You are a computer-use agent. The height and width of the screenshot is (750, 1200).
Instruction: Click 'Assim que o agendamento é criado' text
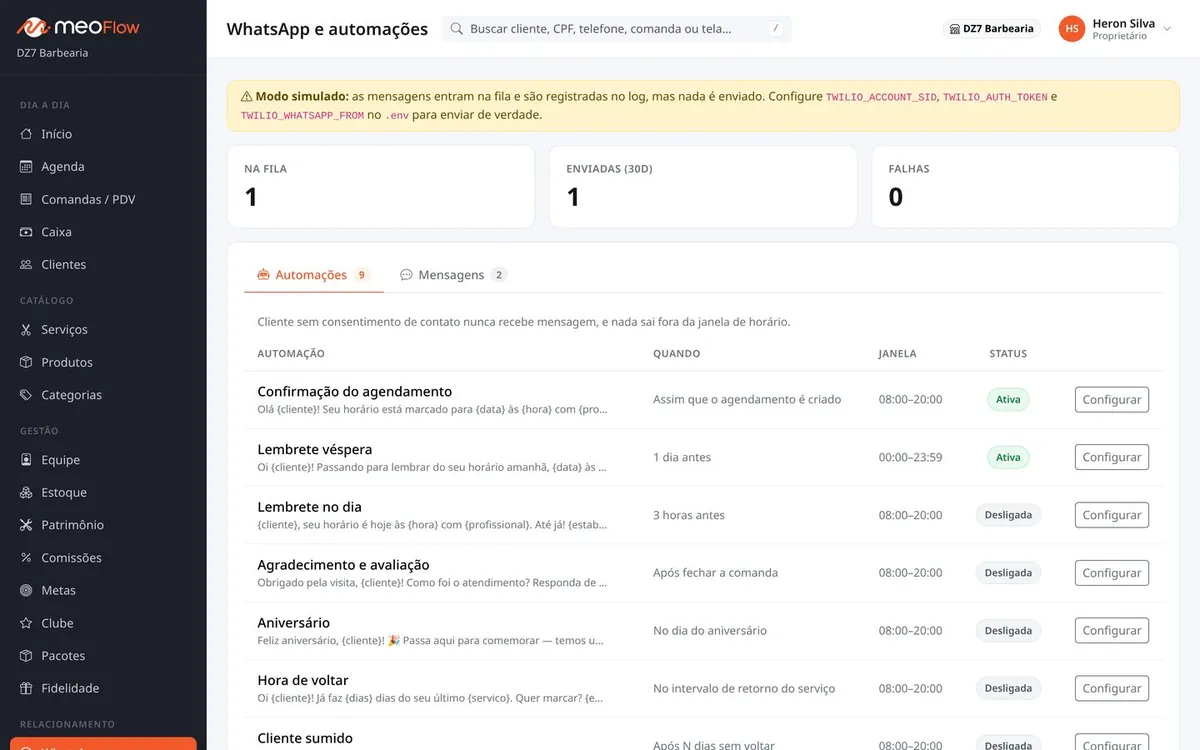747,400
